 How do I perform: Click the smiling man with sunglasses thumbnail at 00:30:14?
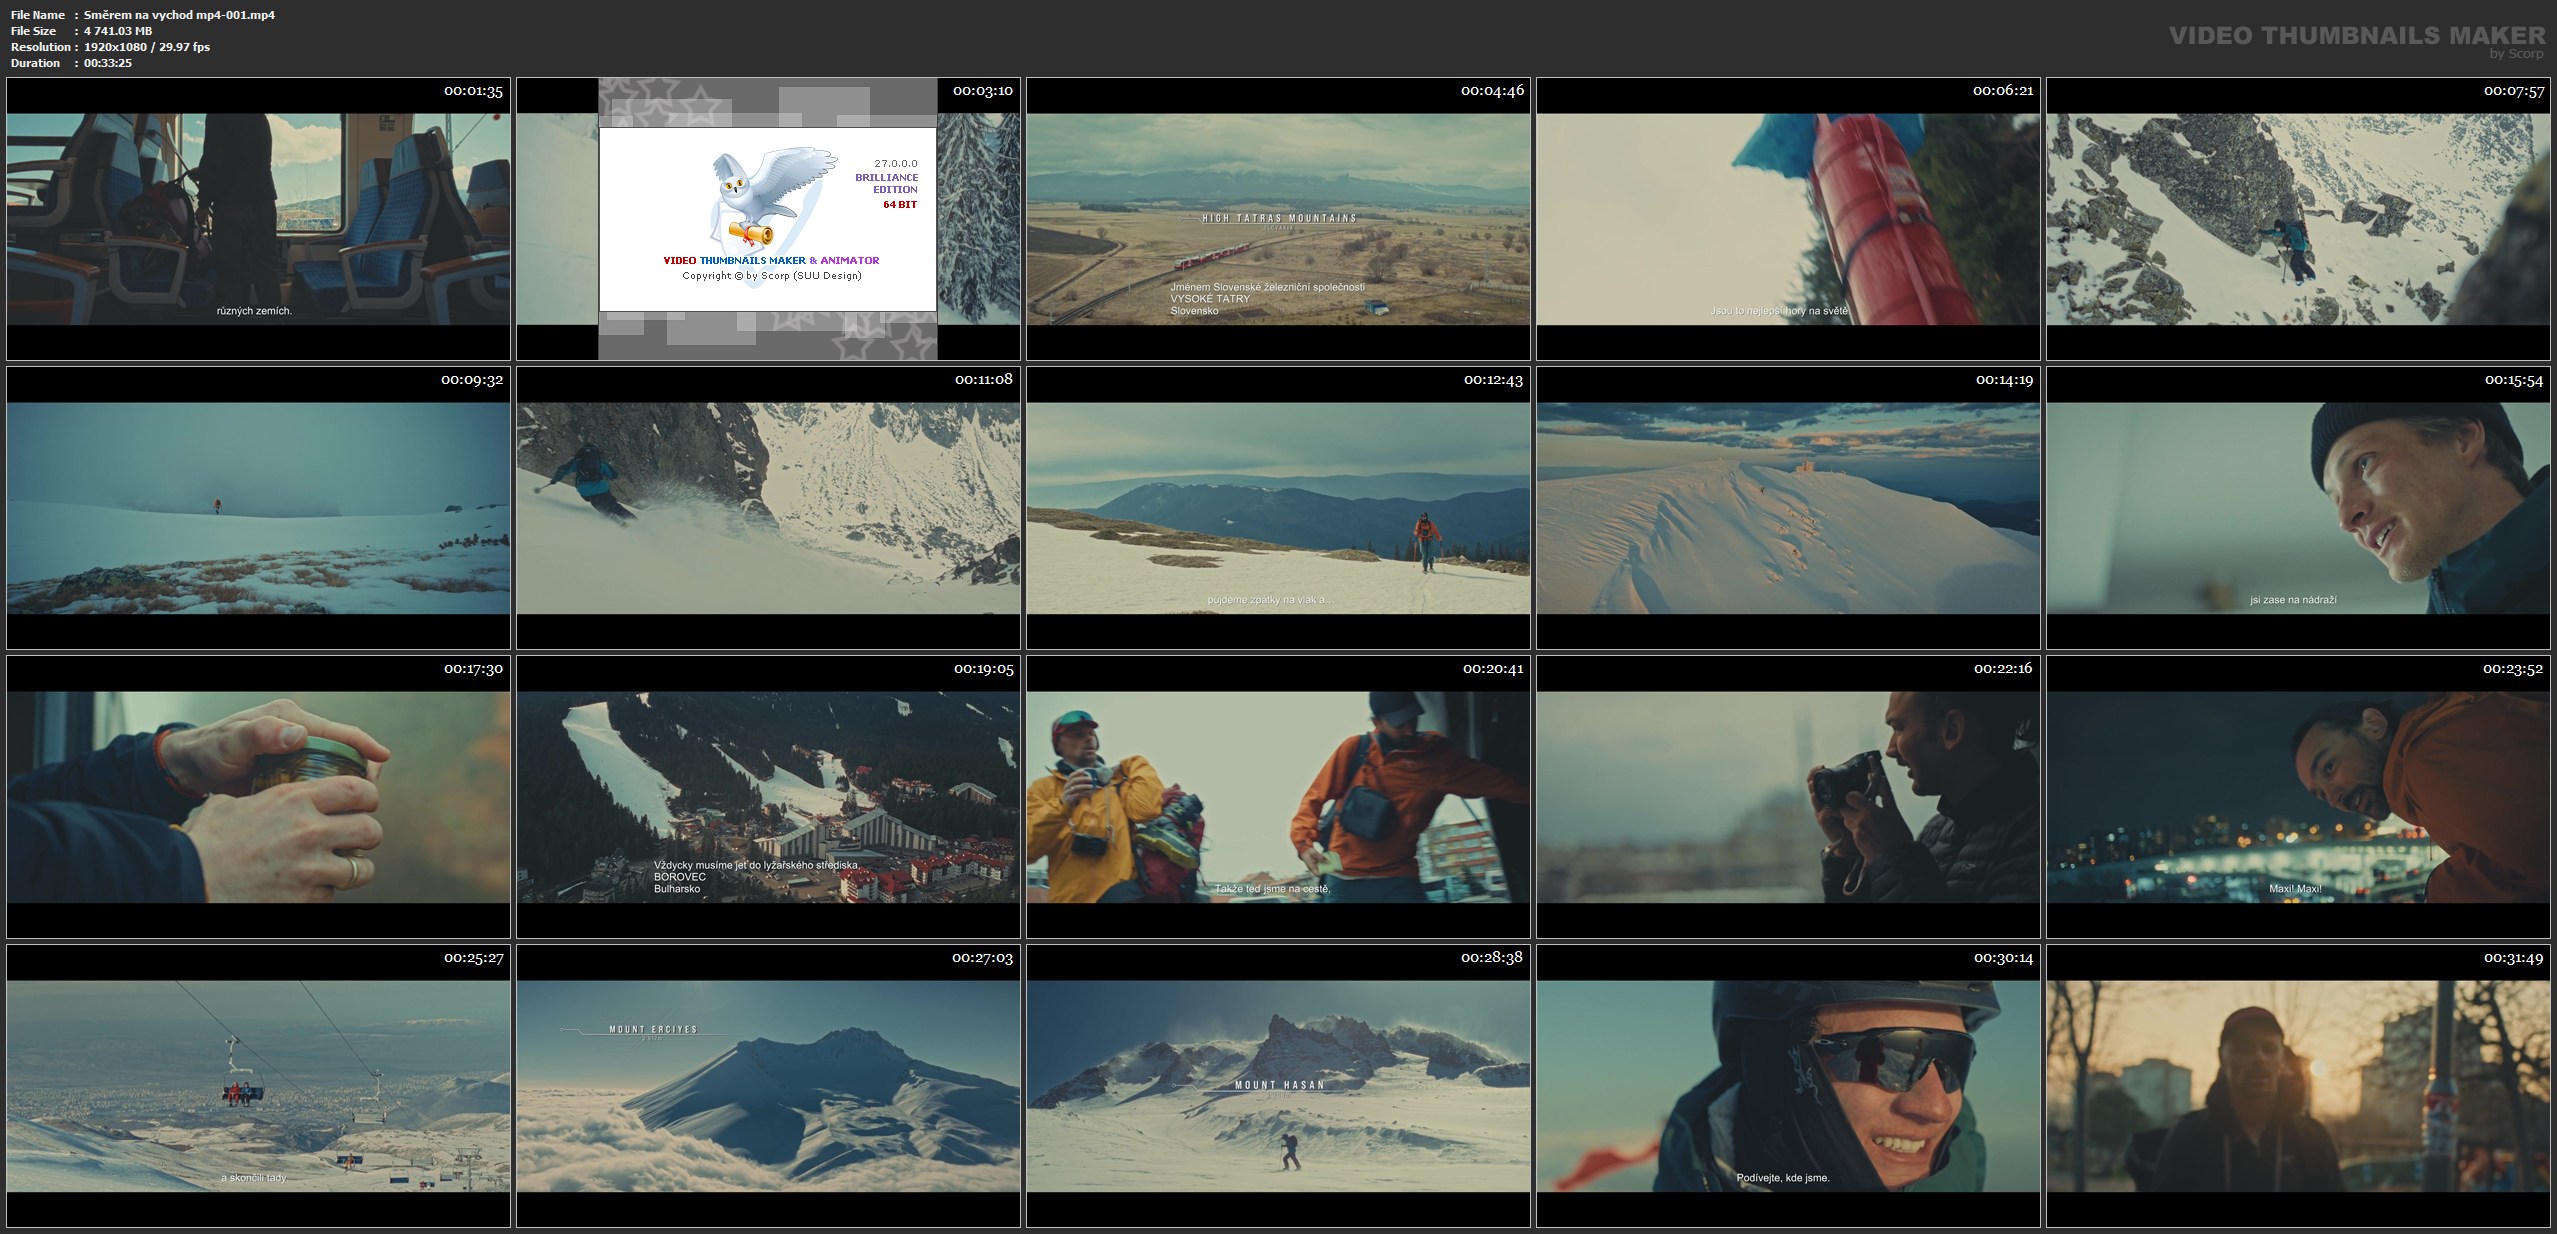point(1788,1086)
